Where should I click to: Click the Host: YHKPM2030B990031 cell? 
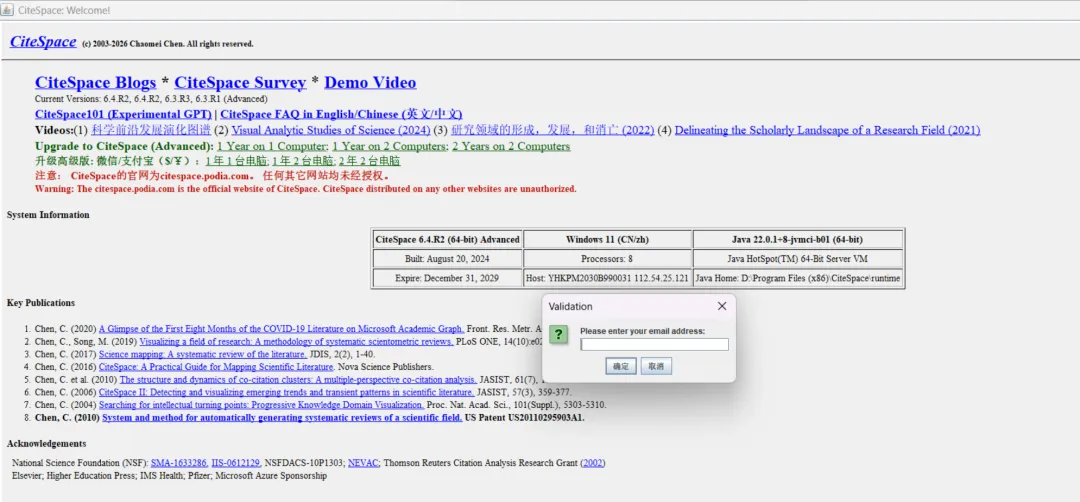608,278
